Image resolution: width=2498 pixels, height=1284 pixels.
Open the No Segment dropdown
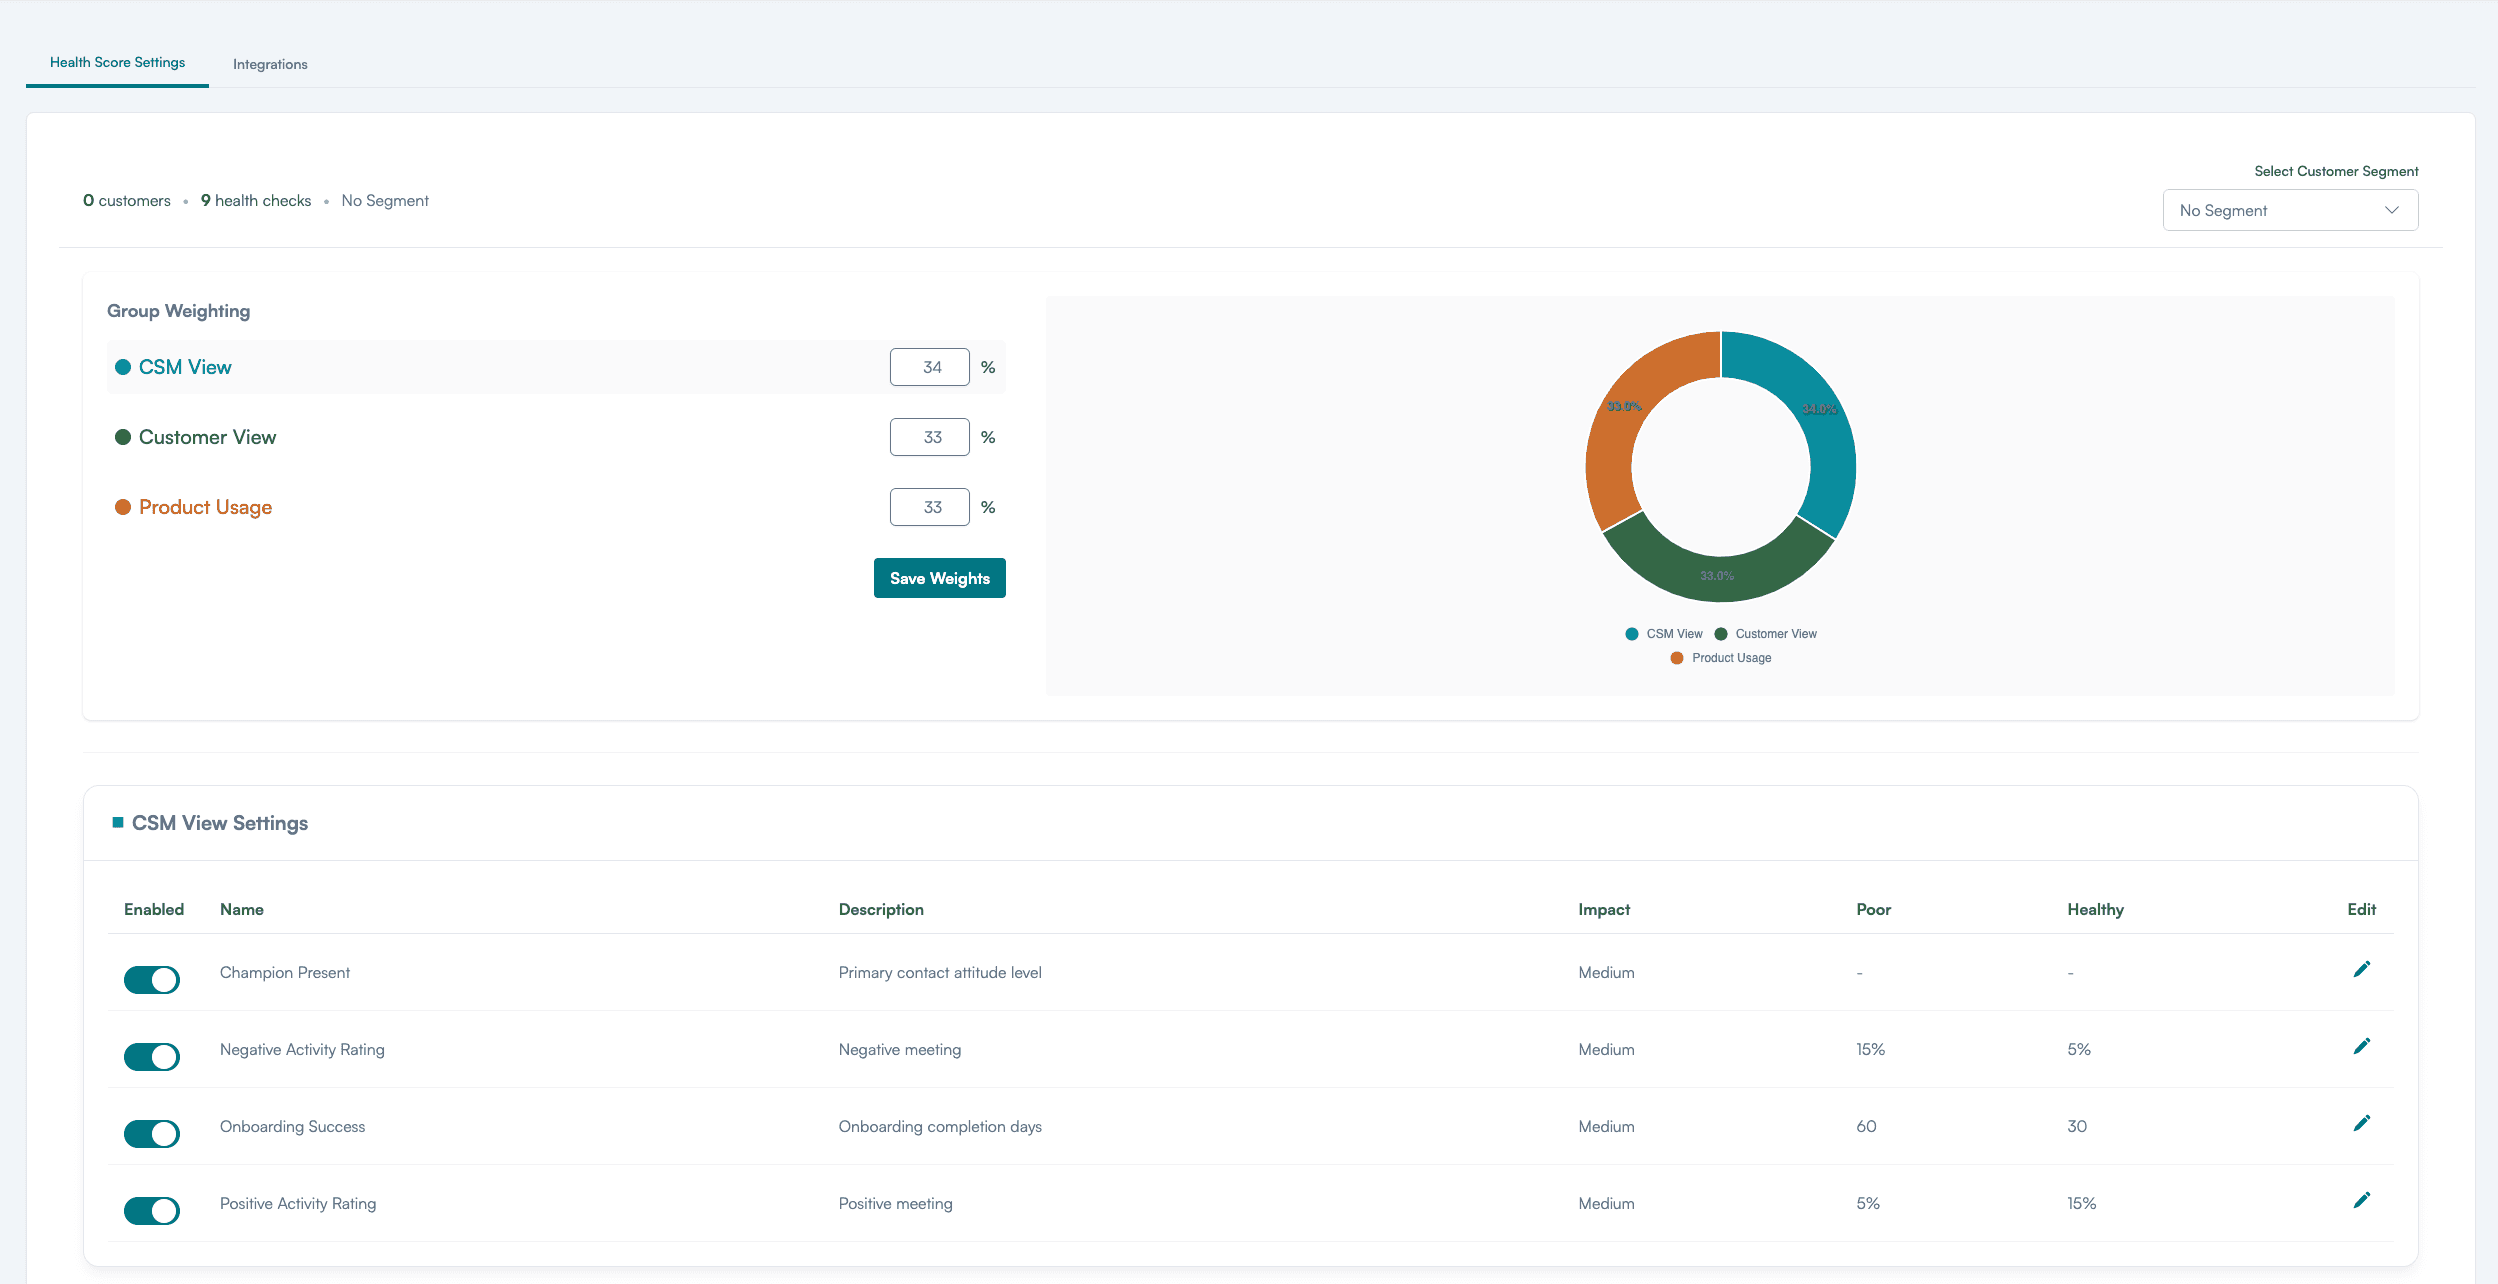click(2289, 210)
